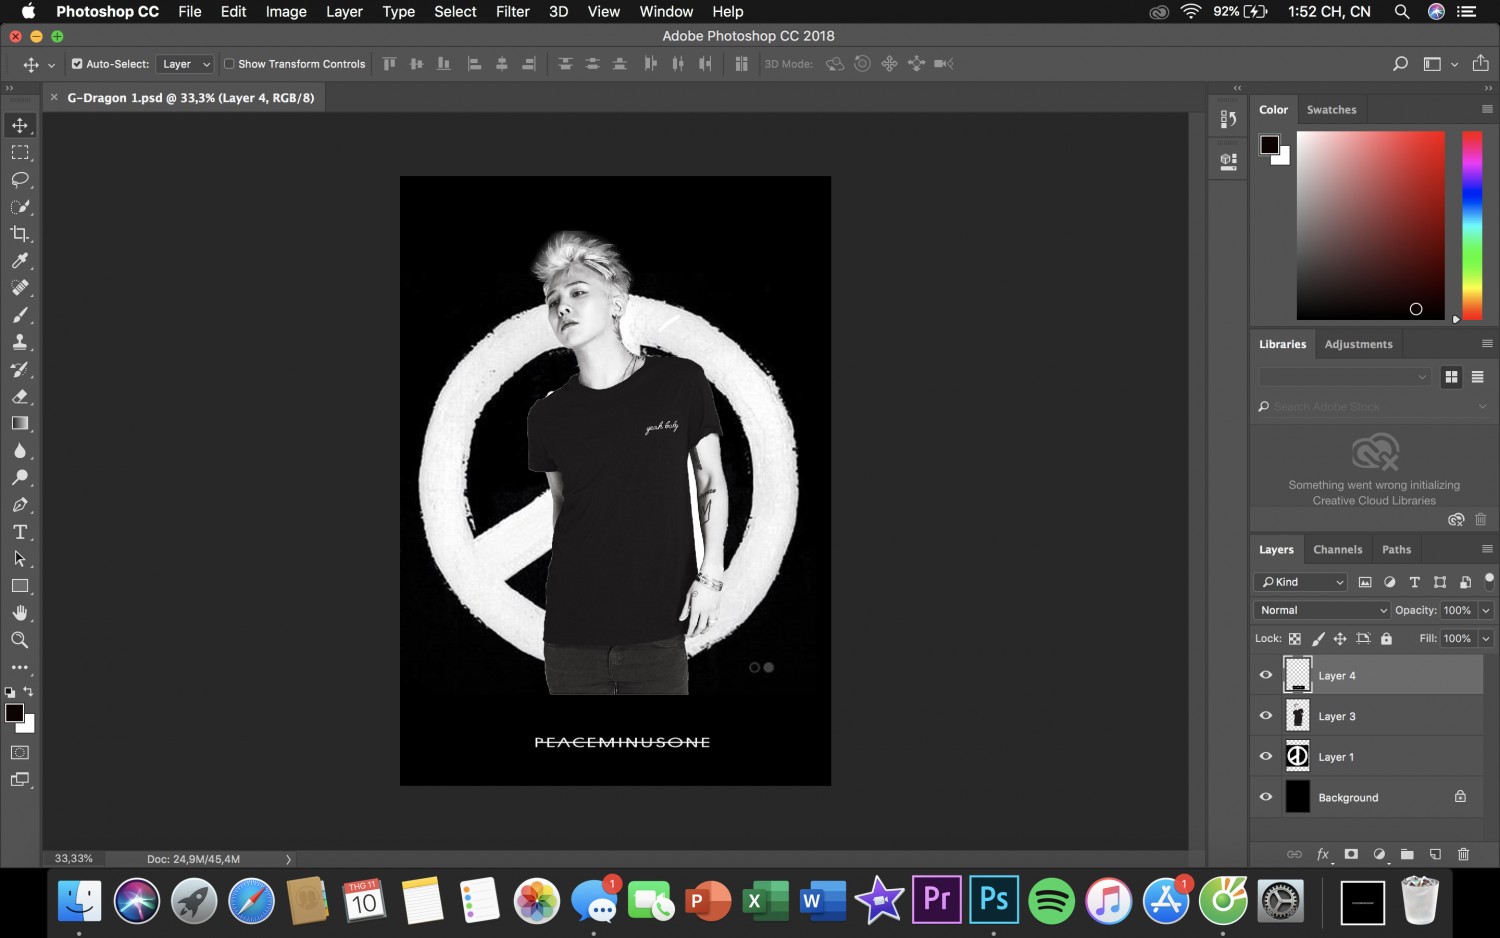
Task: Select the Clone Stamp tool
Action: point(20,342)
